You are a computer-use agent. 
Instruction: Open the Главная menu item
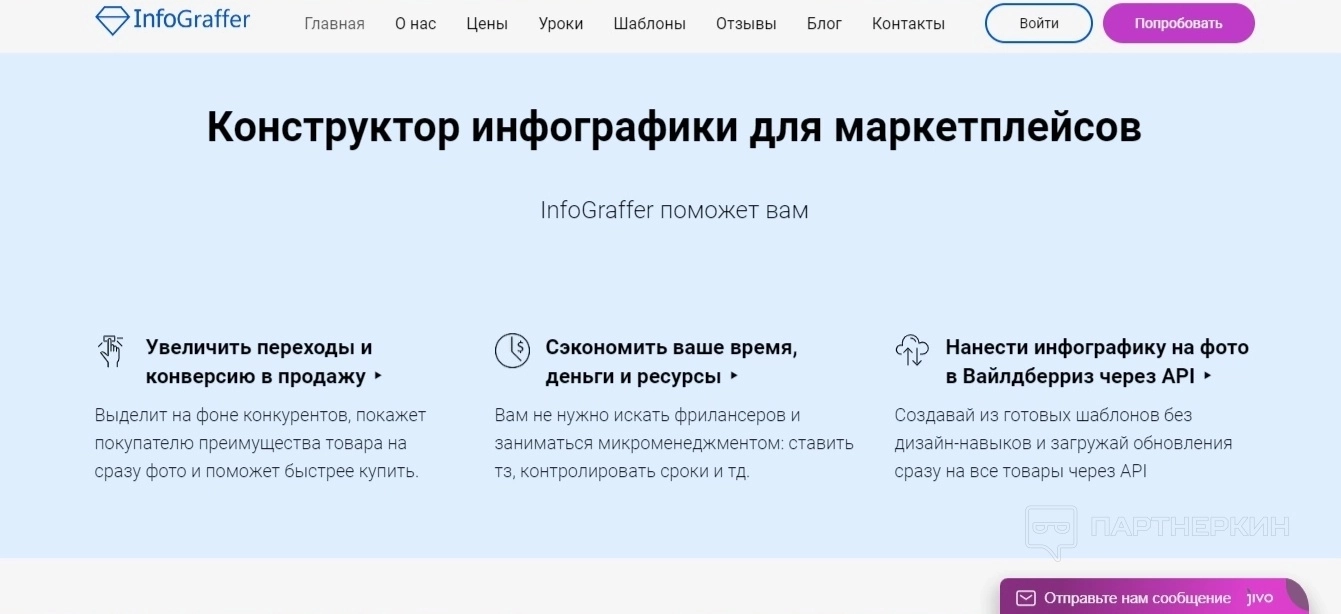click(x=334, y=24)
